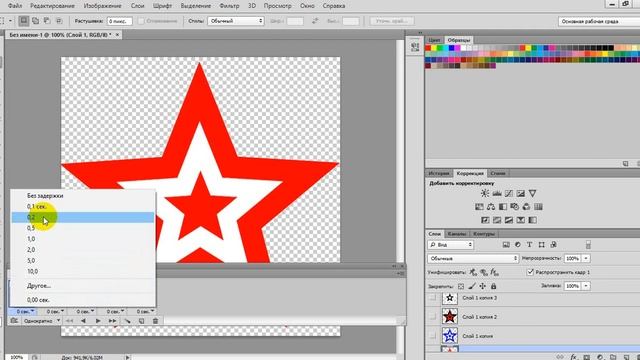Lock transparent pixels icon in the Layers panel

461,286
